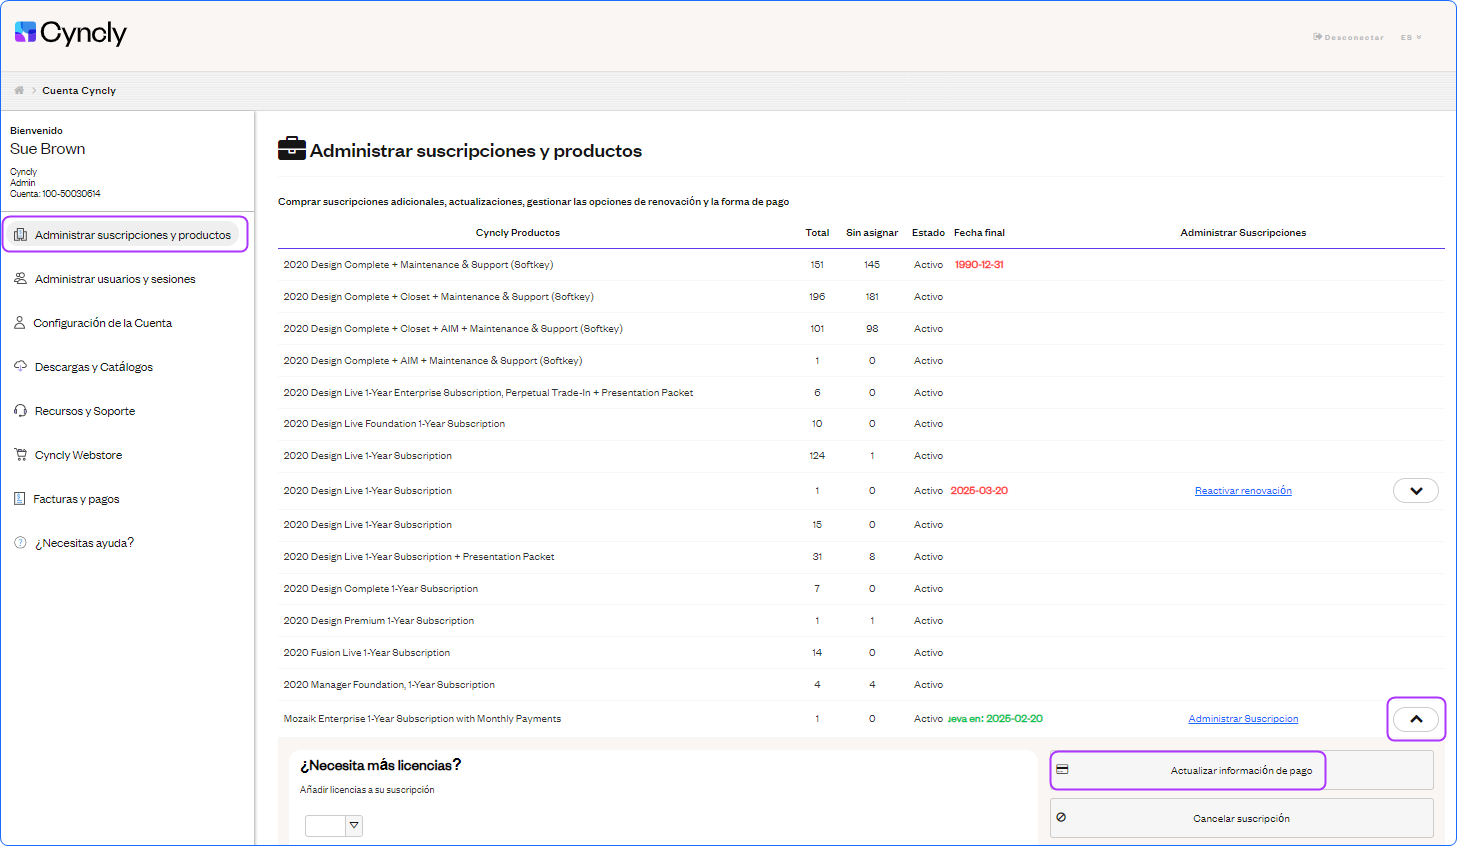
Task: Open the license quantity dropdown arrow
Action: 354,825
